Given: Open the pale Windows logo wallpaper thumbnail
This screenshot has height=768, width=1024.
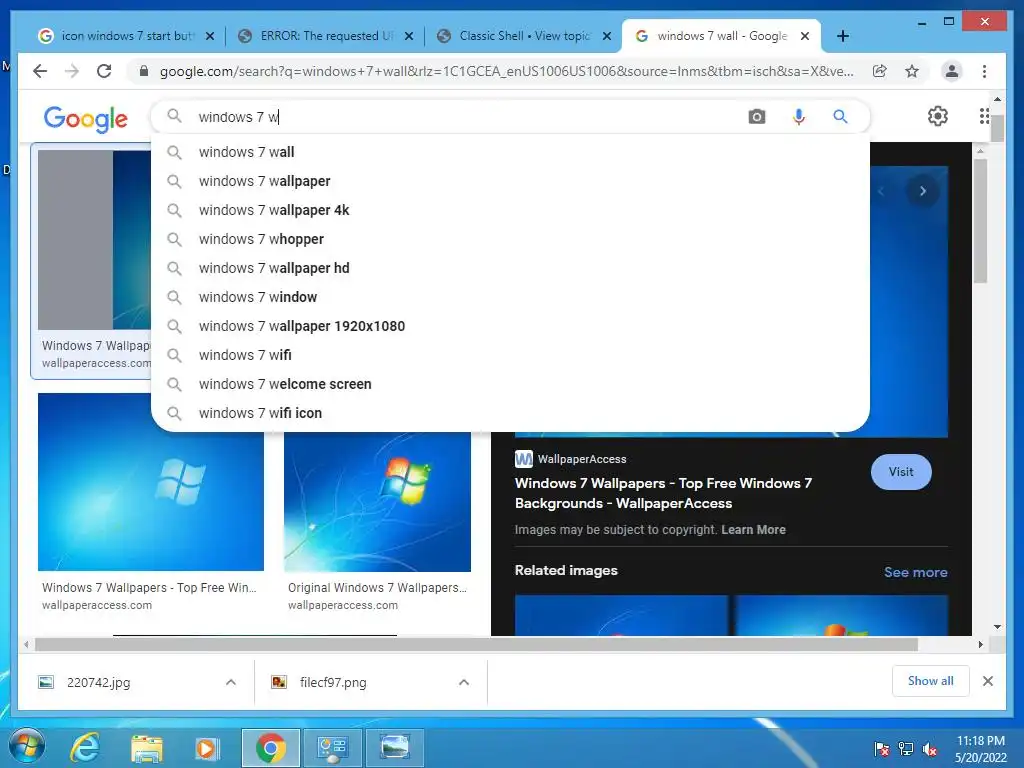Looking at the screenshot, I should pos(151,482).
